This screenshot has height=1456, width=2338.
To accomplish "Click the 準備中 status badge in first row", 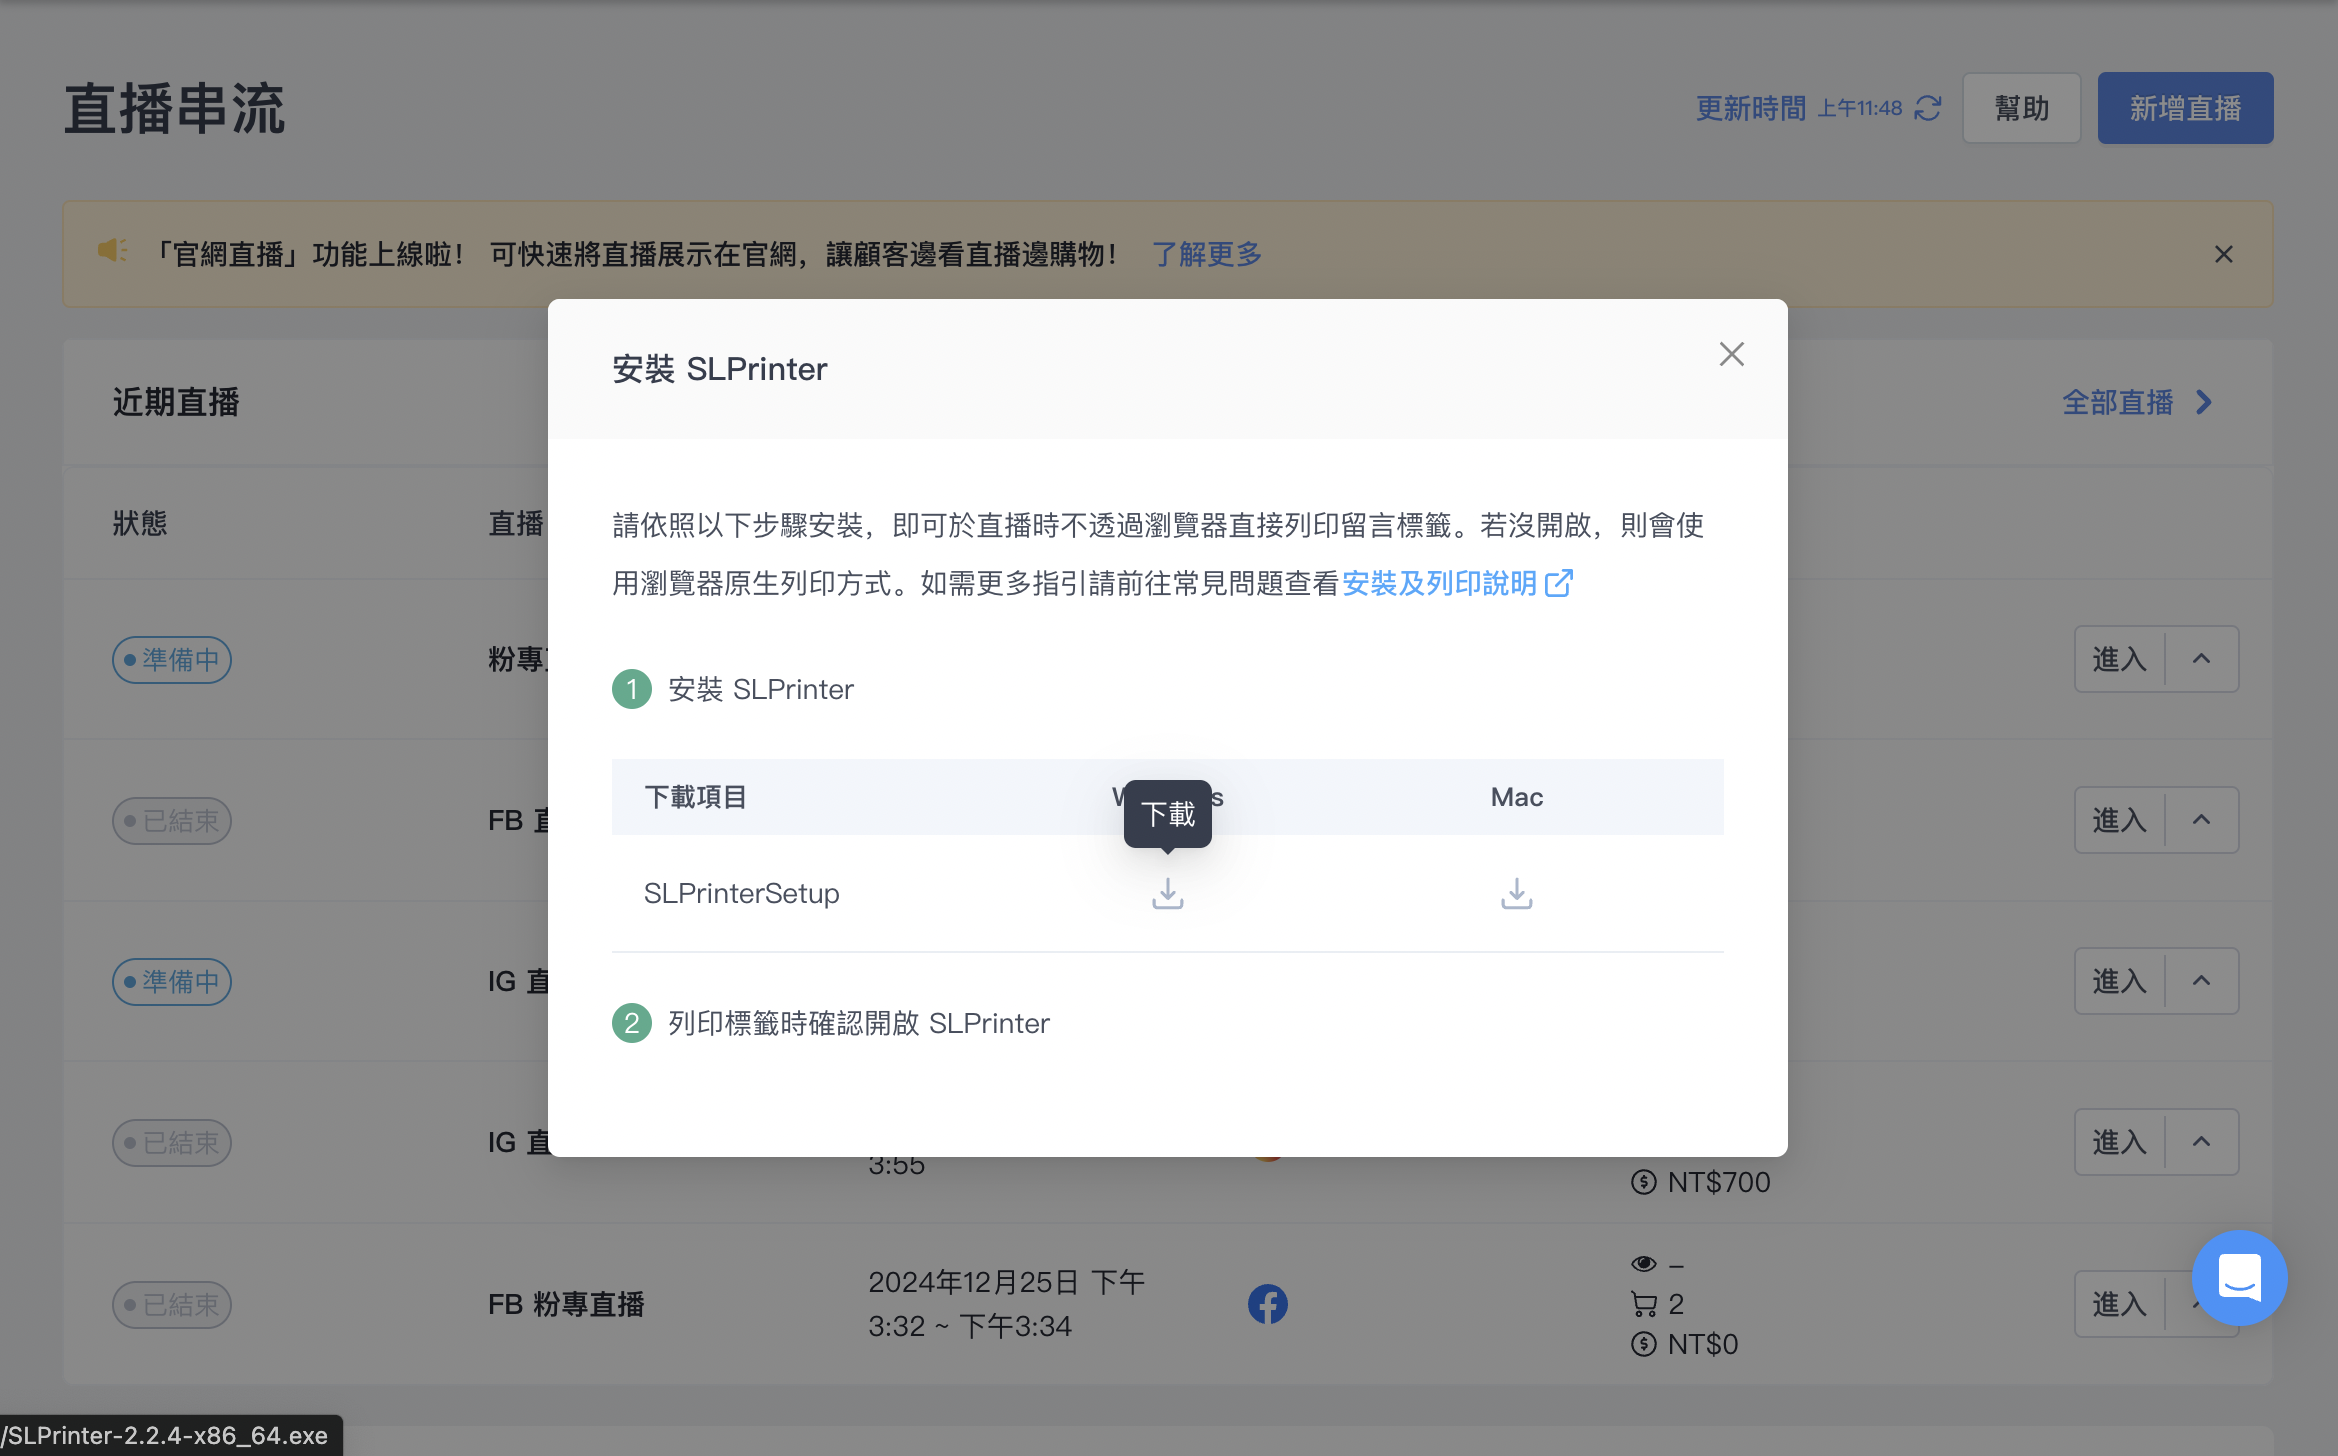I will point(172,660).
